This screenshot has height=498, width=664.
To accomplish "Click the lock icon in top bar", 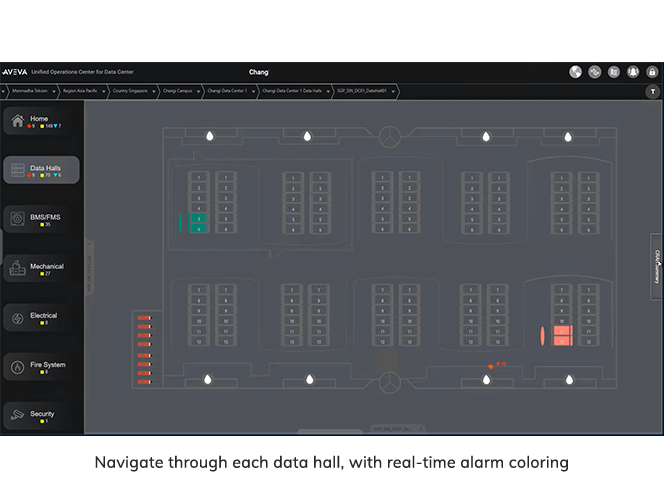I will point(652,72).
